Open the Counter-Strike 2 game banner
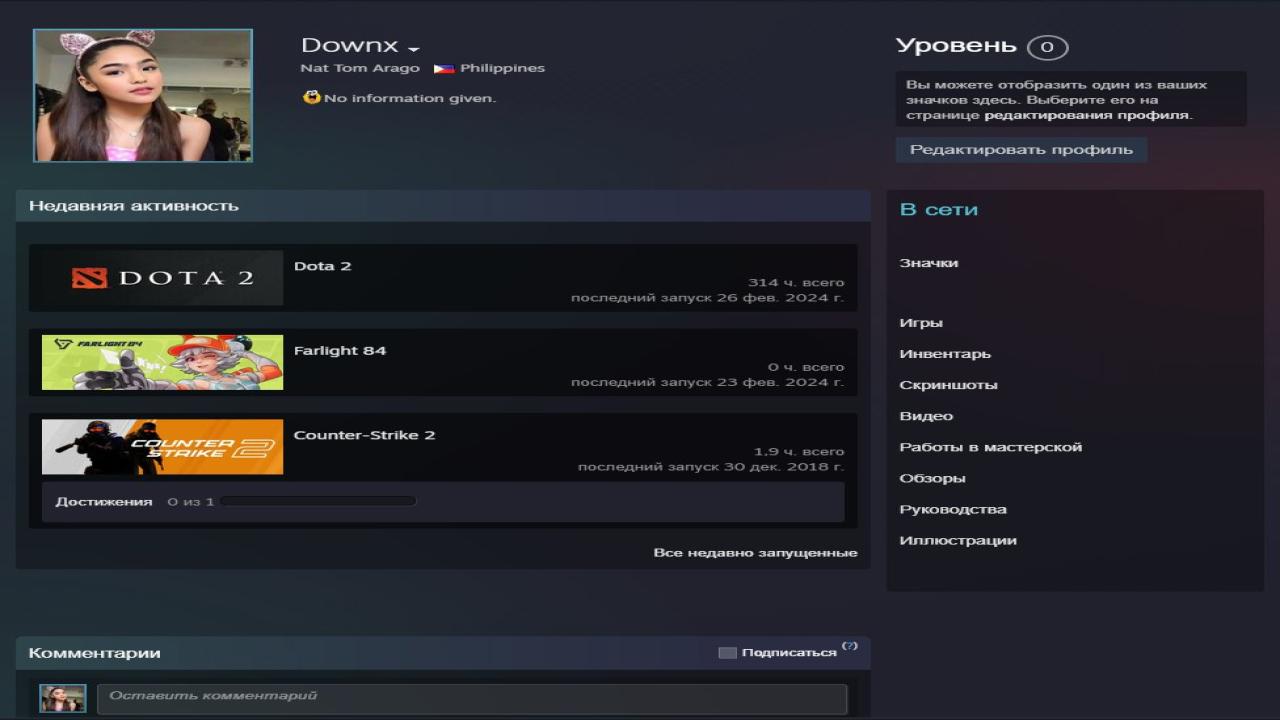The height and width of the screenshot is (720, 1280). pyautogui.click(x=162, y=446)
